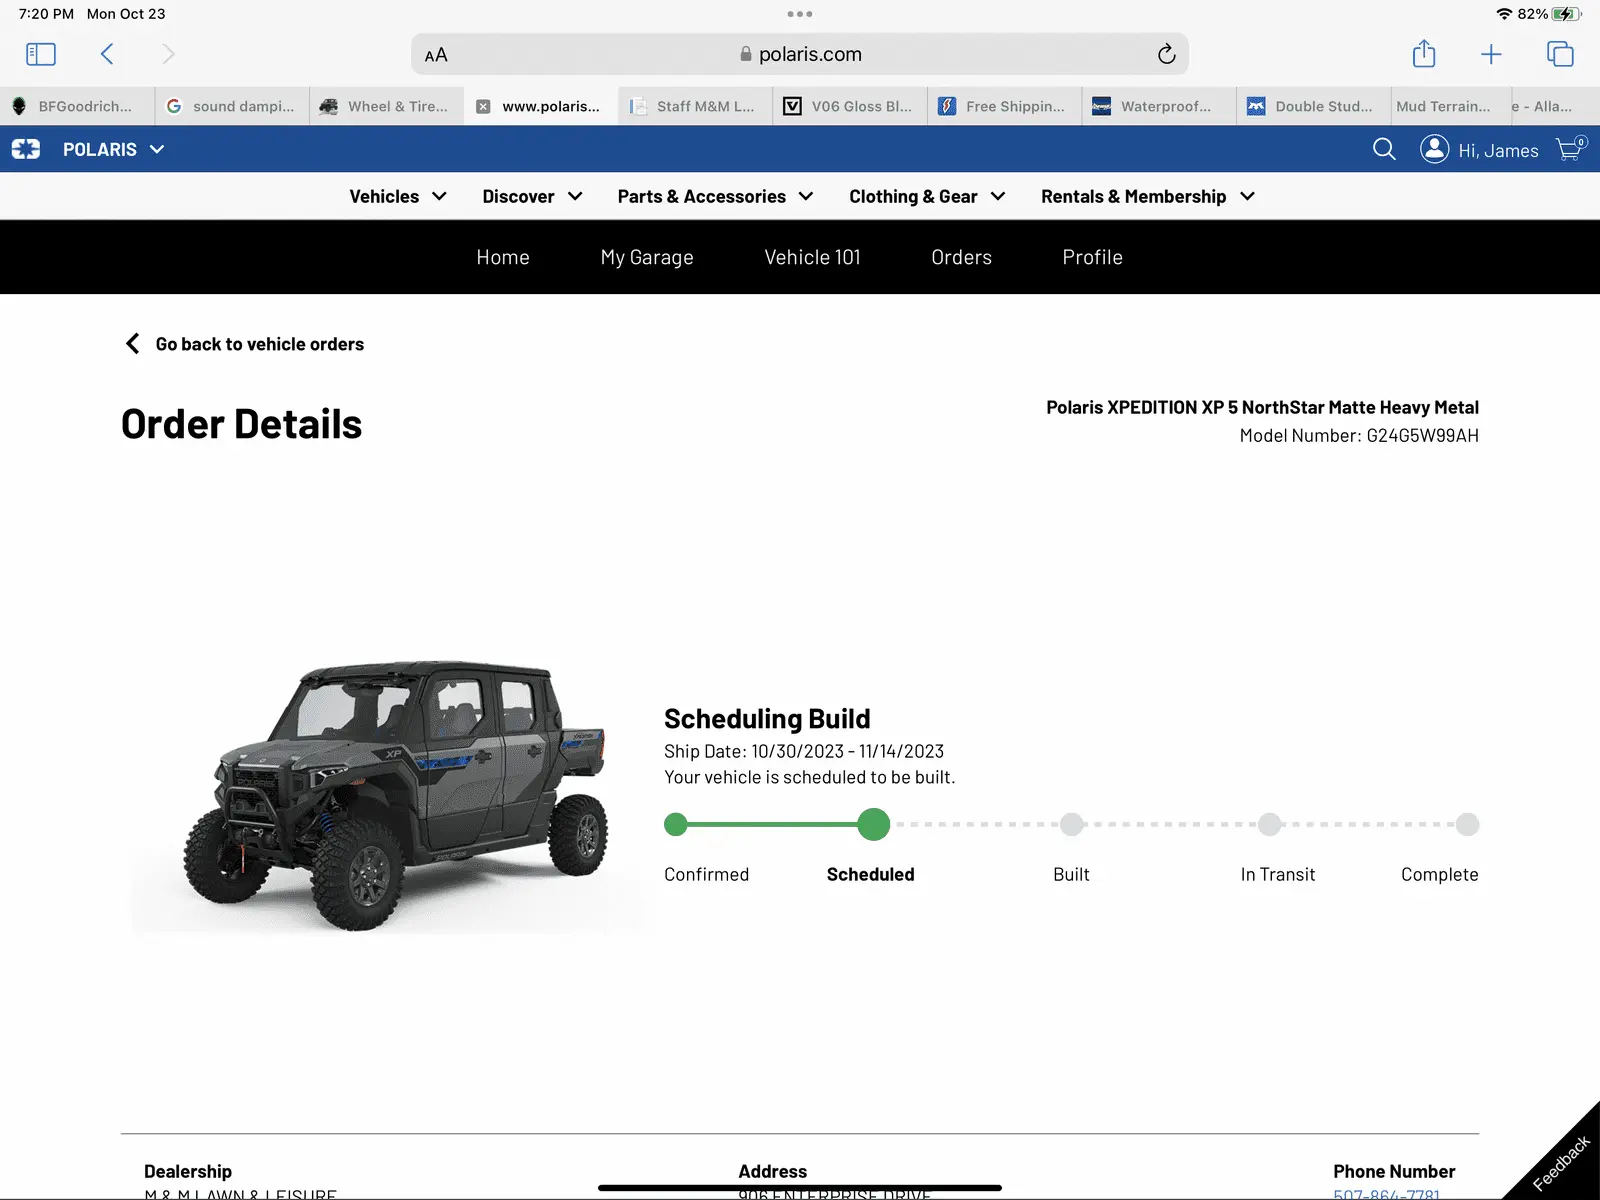Image resolution: width=1600 pixels, height=1200 pixels.
Task: Click the back chevron beside vehicle orders
Action: pos(132,344)
